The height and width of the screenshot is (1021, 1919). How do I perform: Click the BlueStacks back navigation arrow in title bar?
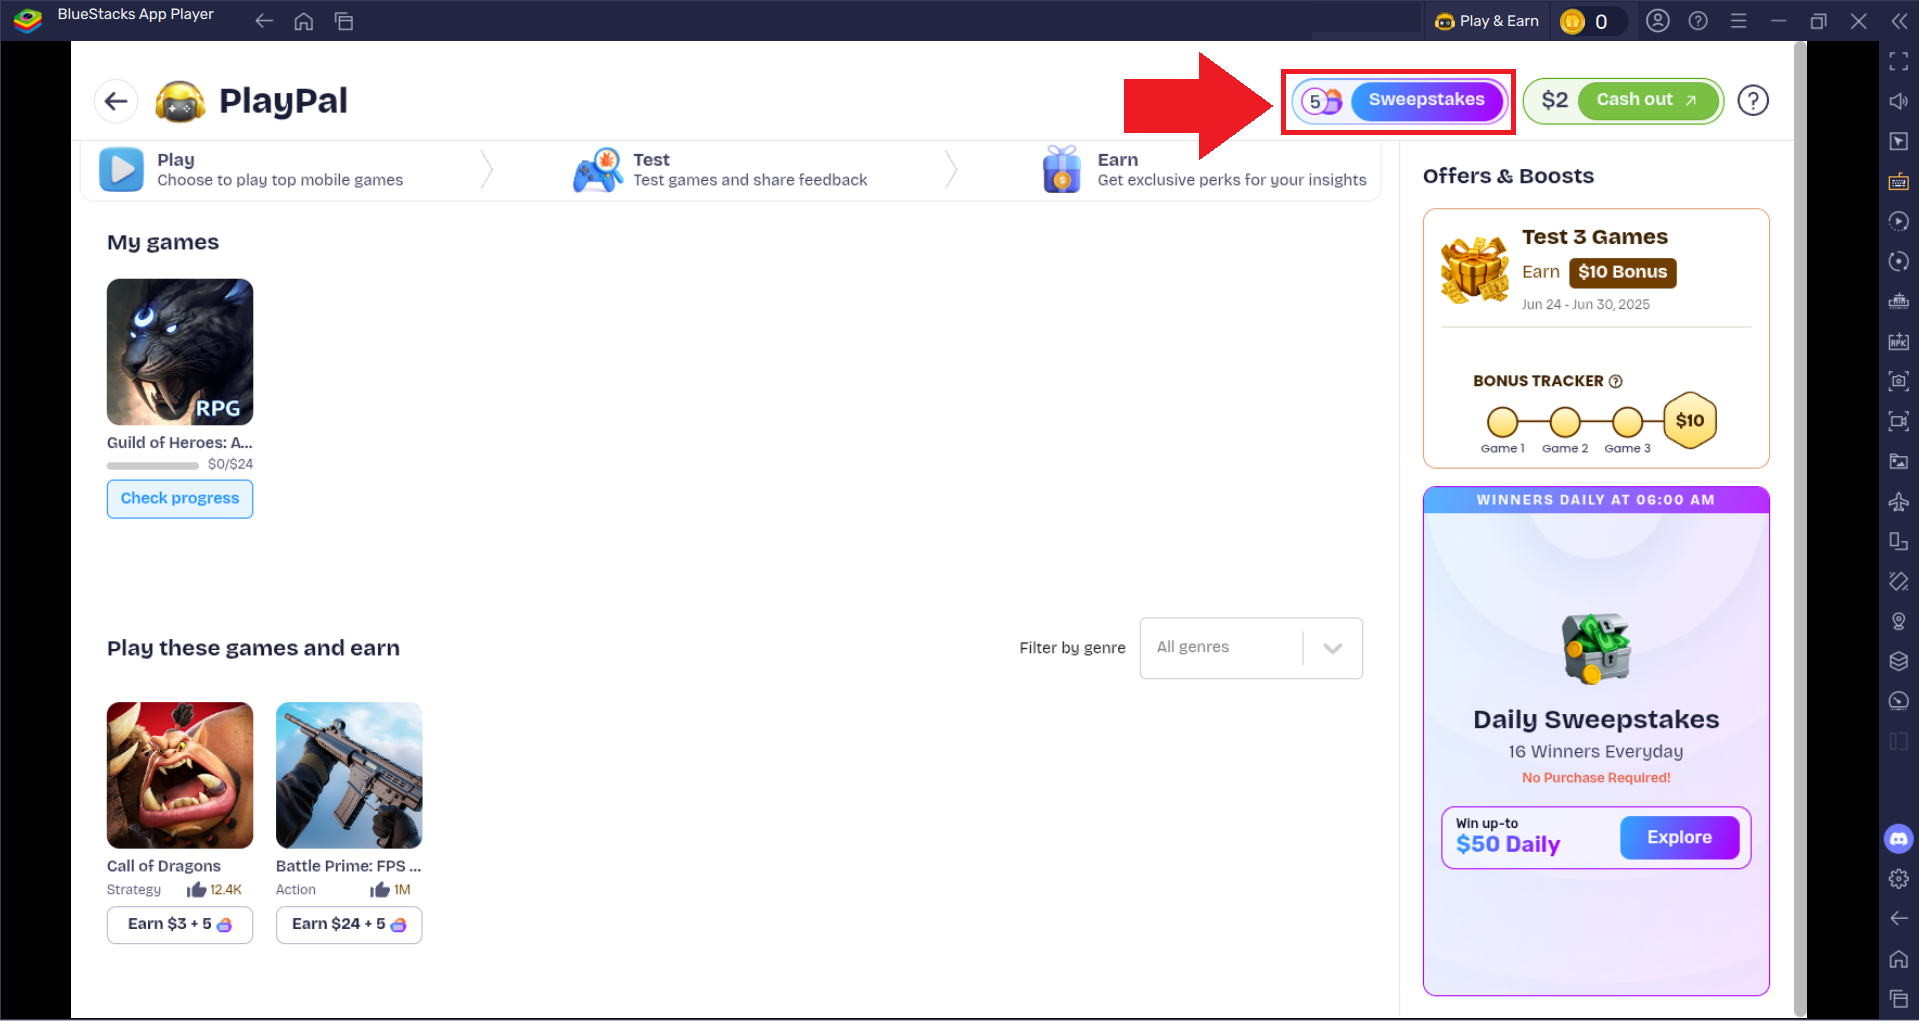(x=264, y=21)
